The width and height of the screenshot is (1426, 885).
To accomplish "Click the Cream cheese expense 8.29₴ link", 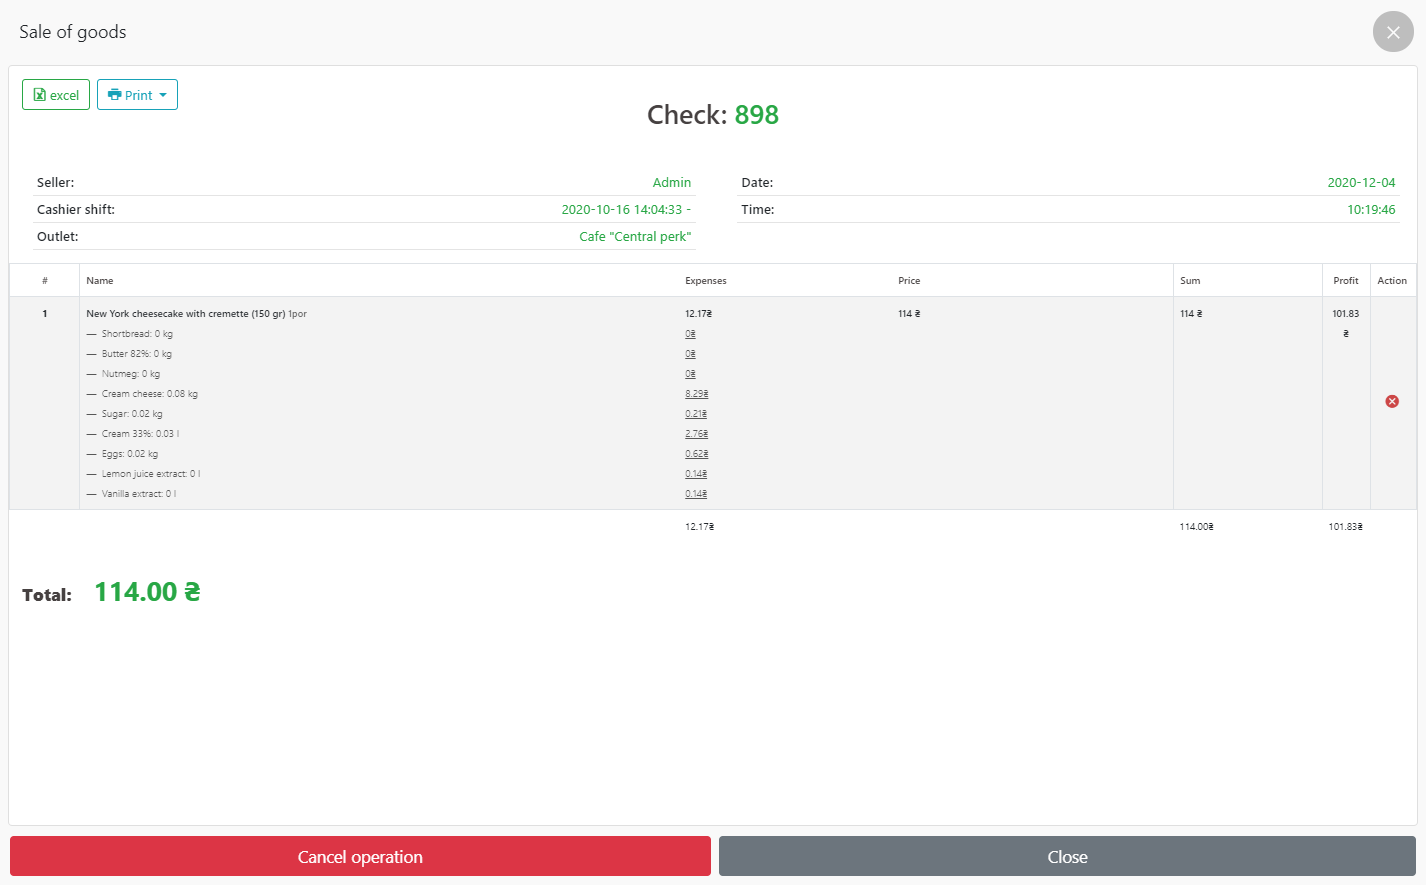I will click(696, 394).
